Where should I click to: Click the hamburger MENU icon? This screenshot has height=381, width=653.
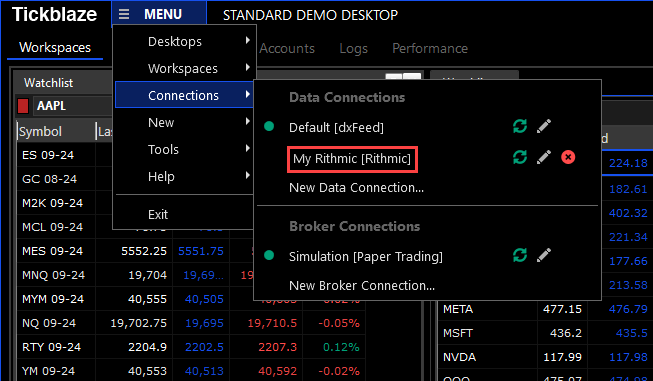[x=124, y=15]
